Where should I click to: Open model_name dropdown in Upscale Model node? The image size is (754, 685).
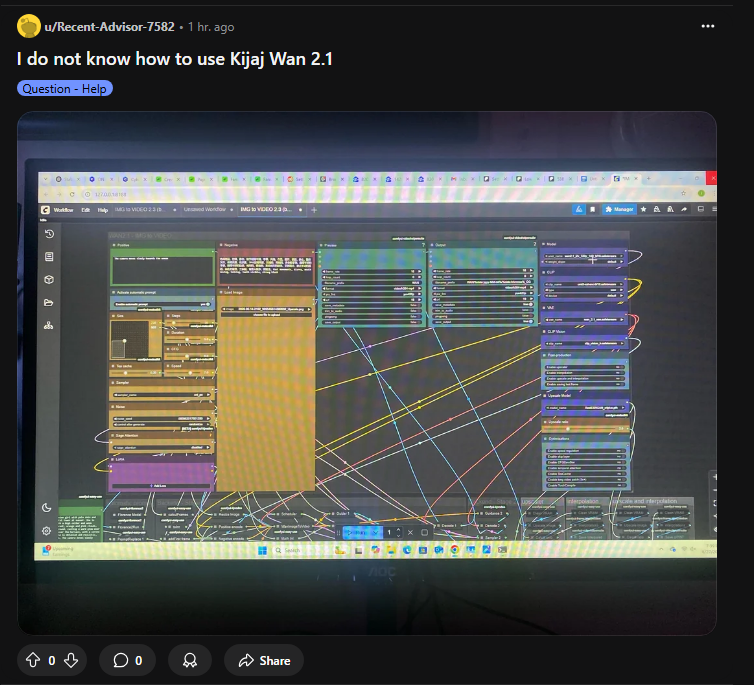point(585,408)
